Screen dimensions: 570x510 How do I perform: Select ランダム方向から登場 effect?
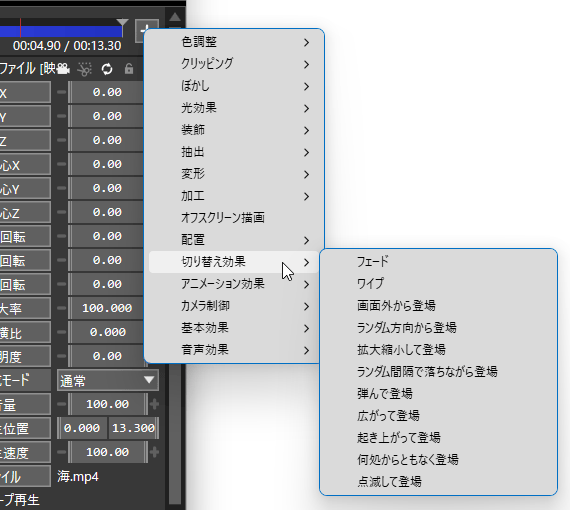438,328
